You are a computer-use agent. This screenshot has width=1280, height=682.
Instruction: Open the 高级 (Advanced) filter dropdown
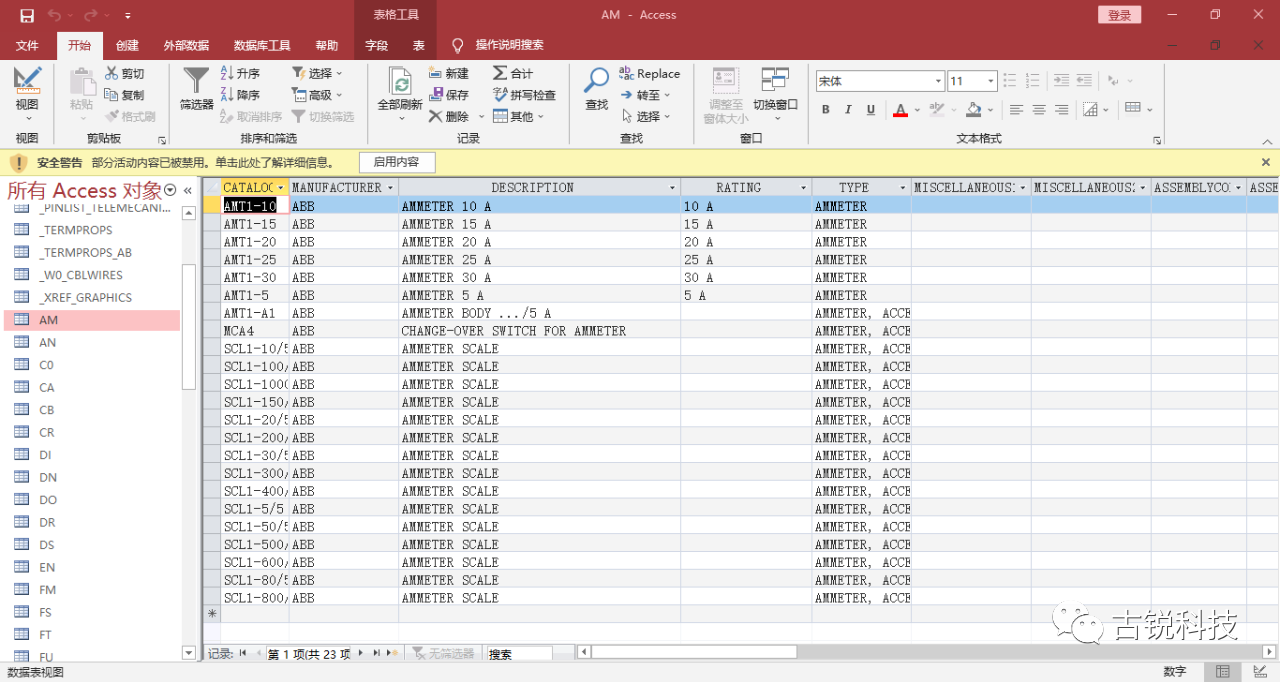317,95
